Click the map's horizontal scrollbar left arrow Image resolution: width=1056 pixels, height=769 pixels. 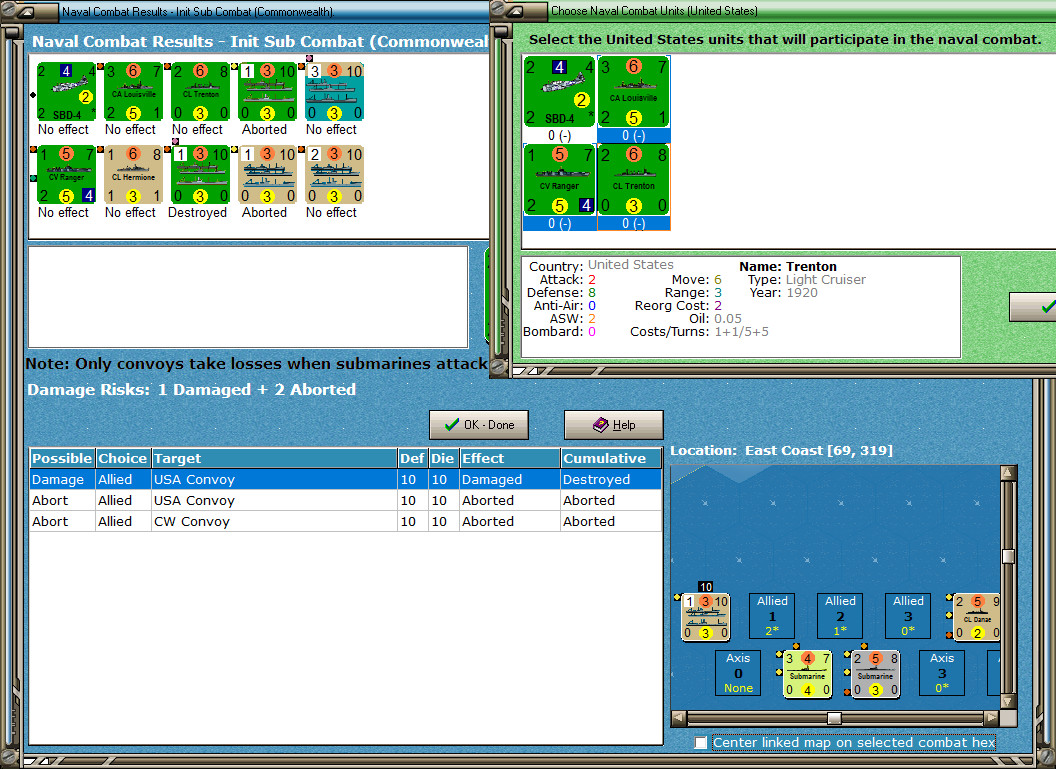tap(679, 718)
